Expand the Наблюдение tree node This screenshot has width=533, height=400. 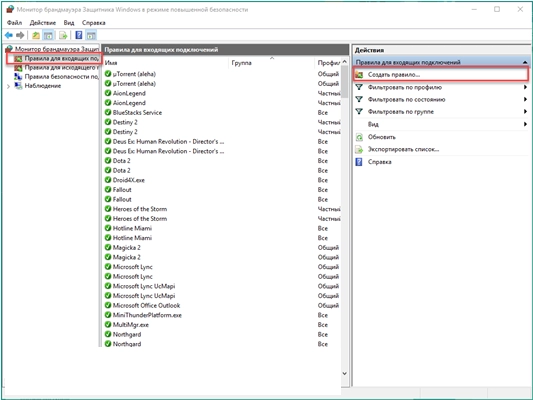point(8,86)
